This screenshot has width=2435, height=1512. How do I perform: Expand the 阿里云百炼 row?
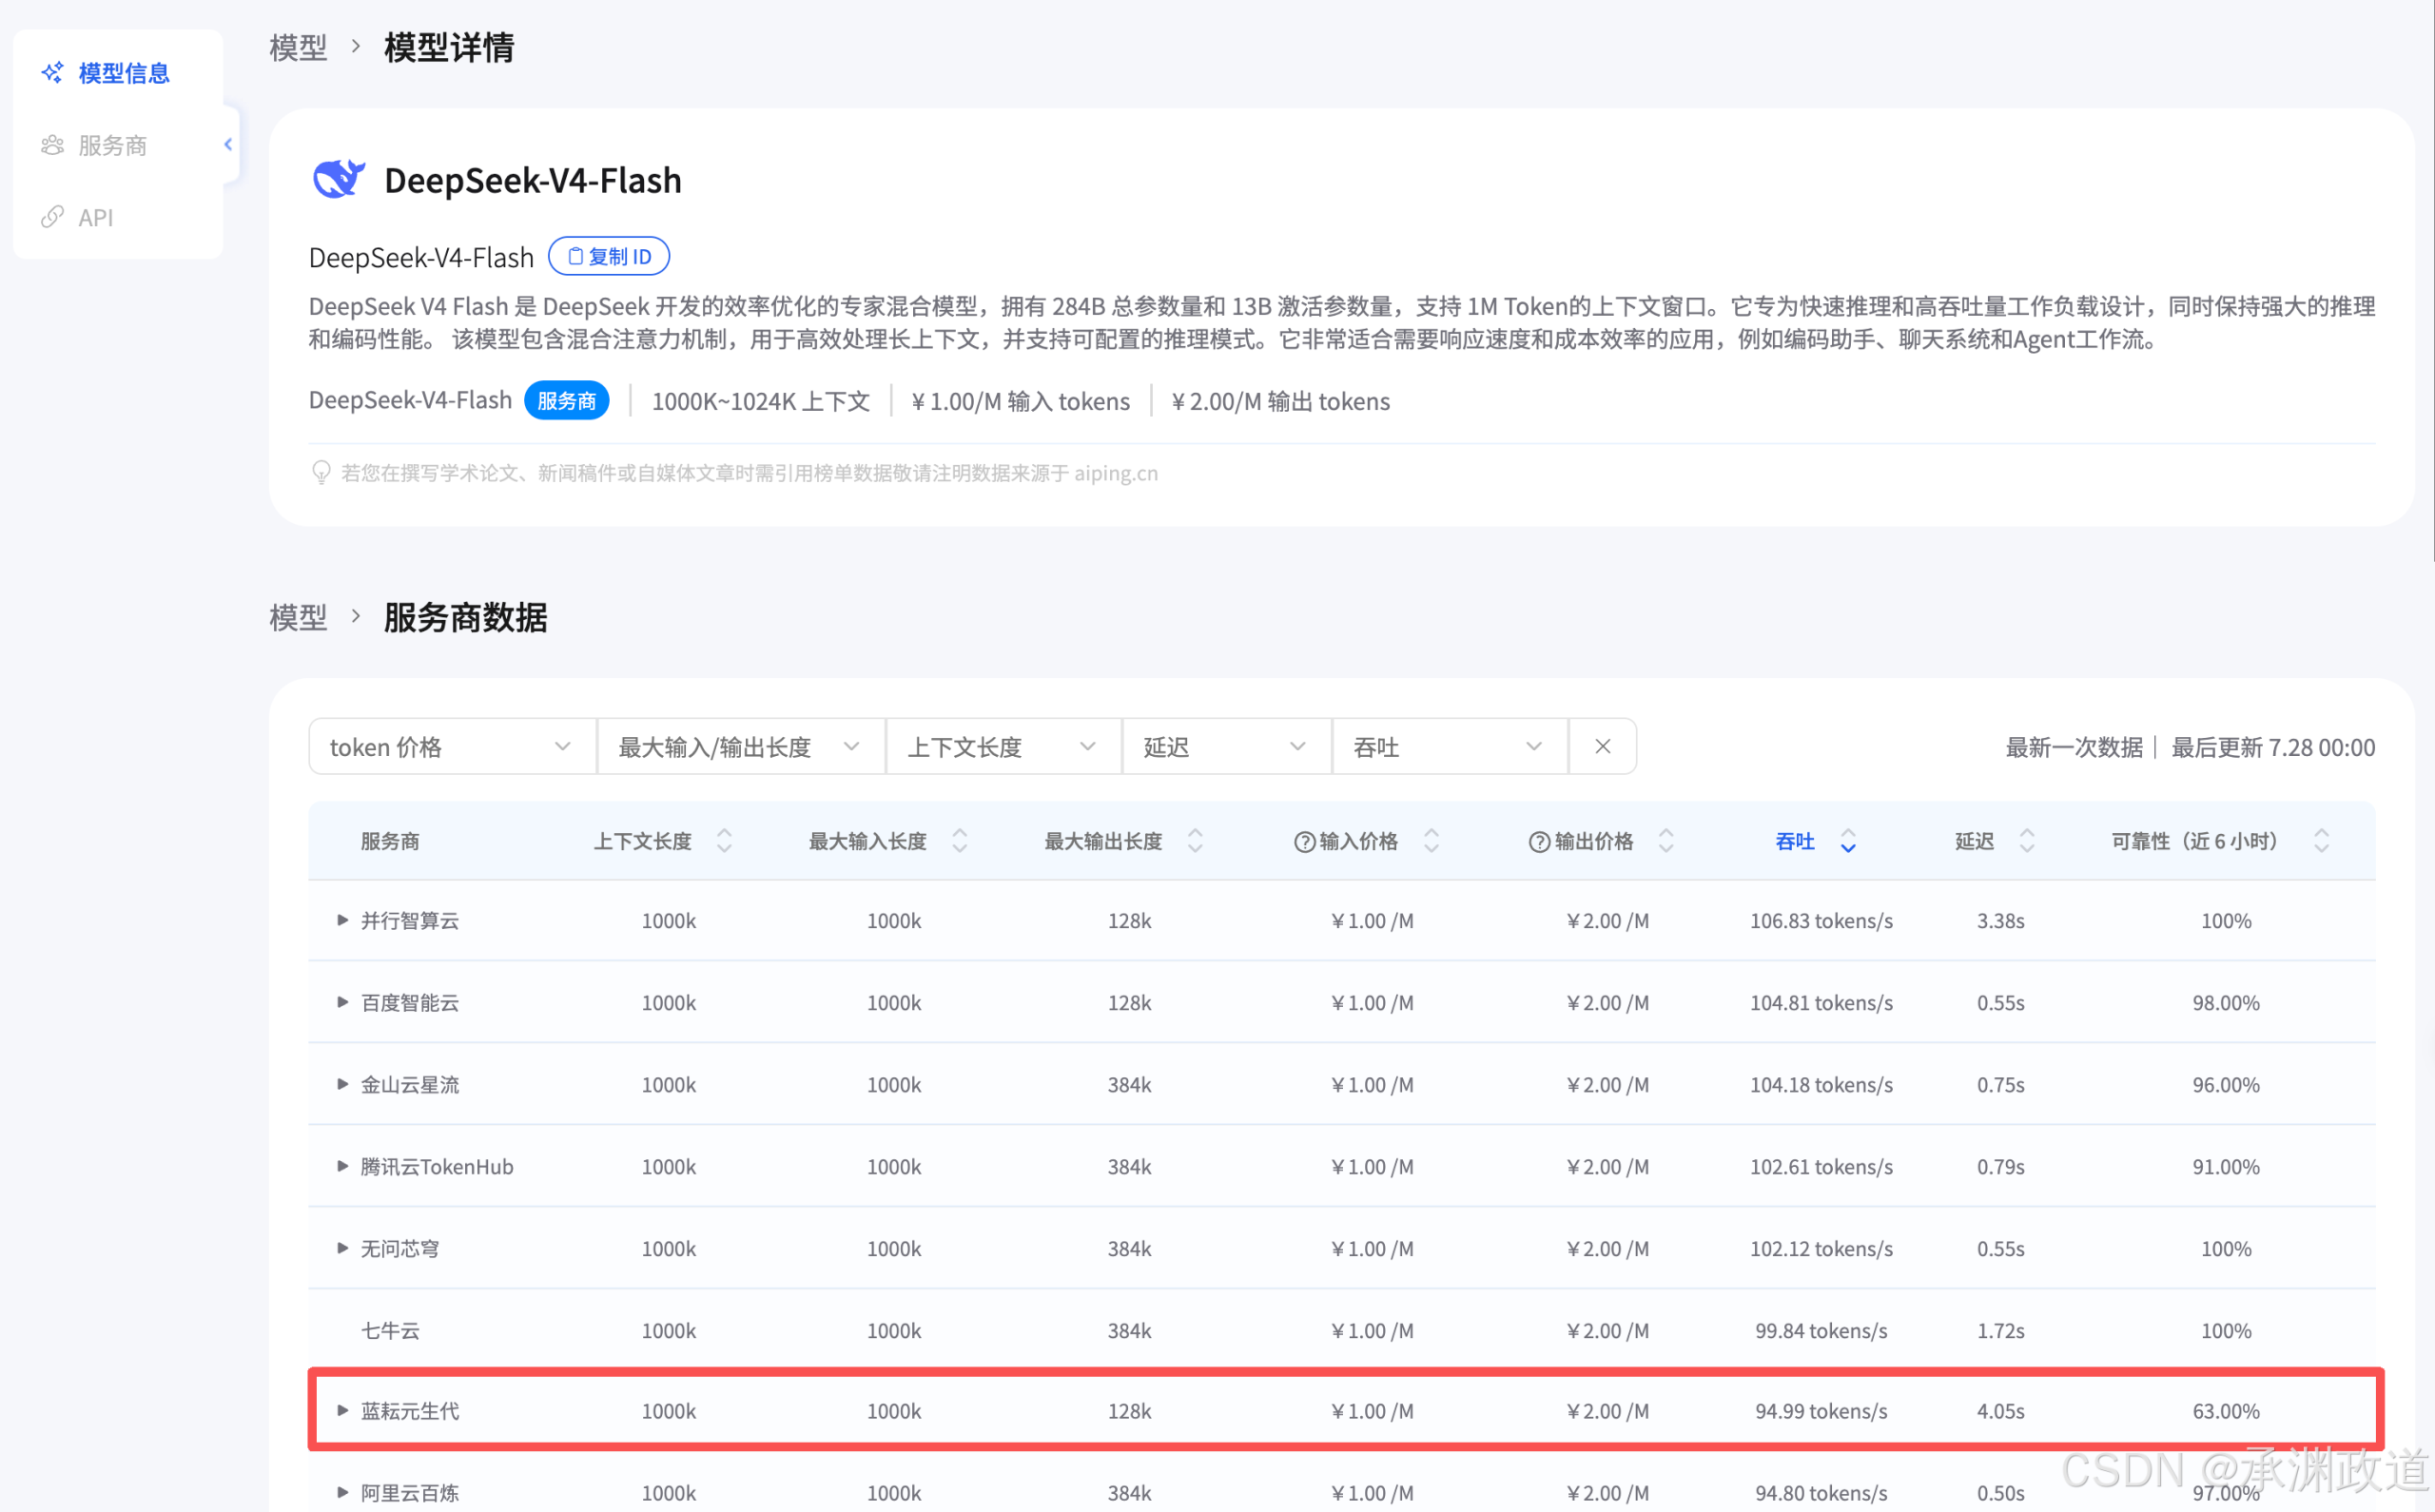[x=342, y=1492]
